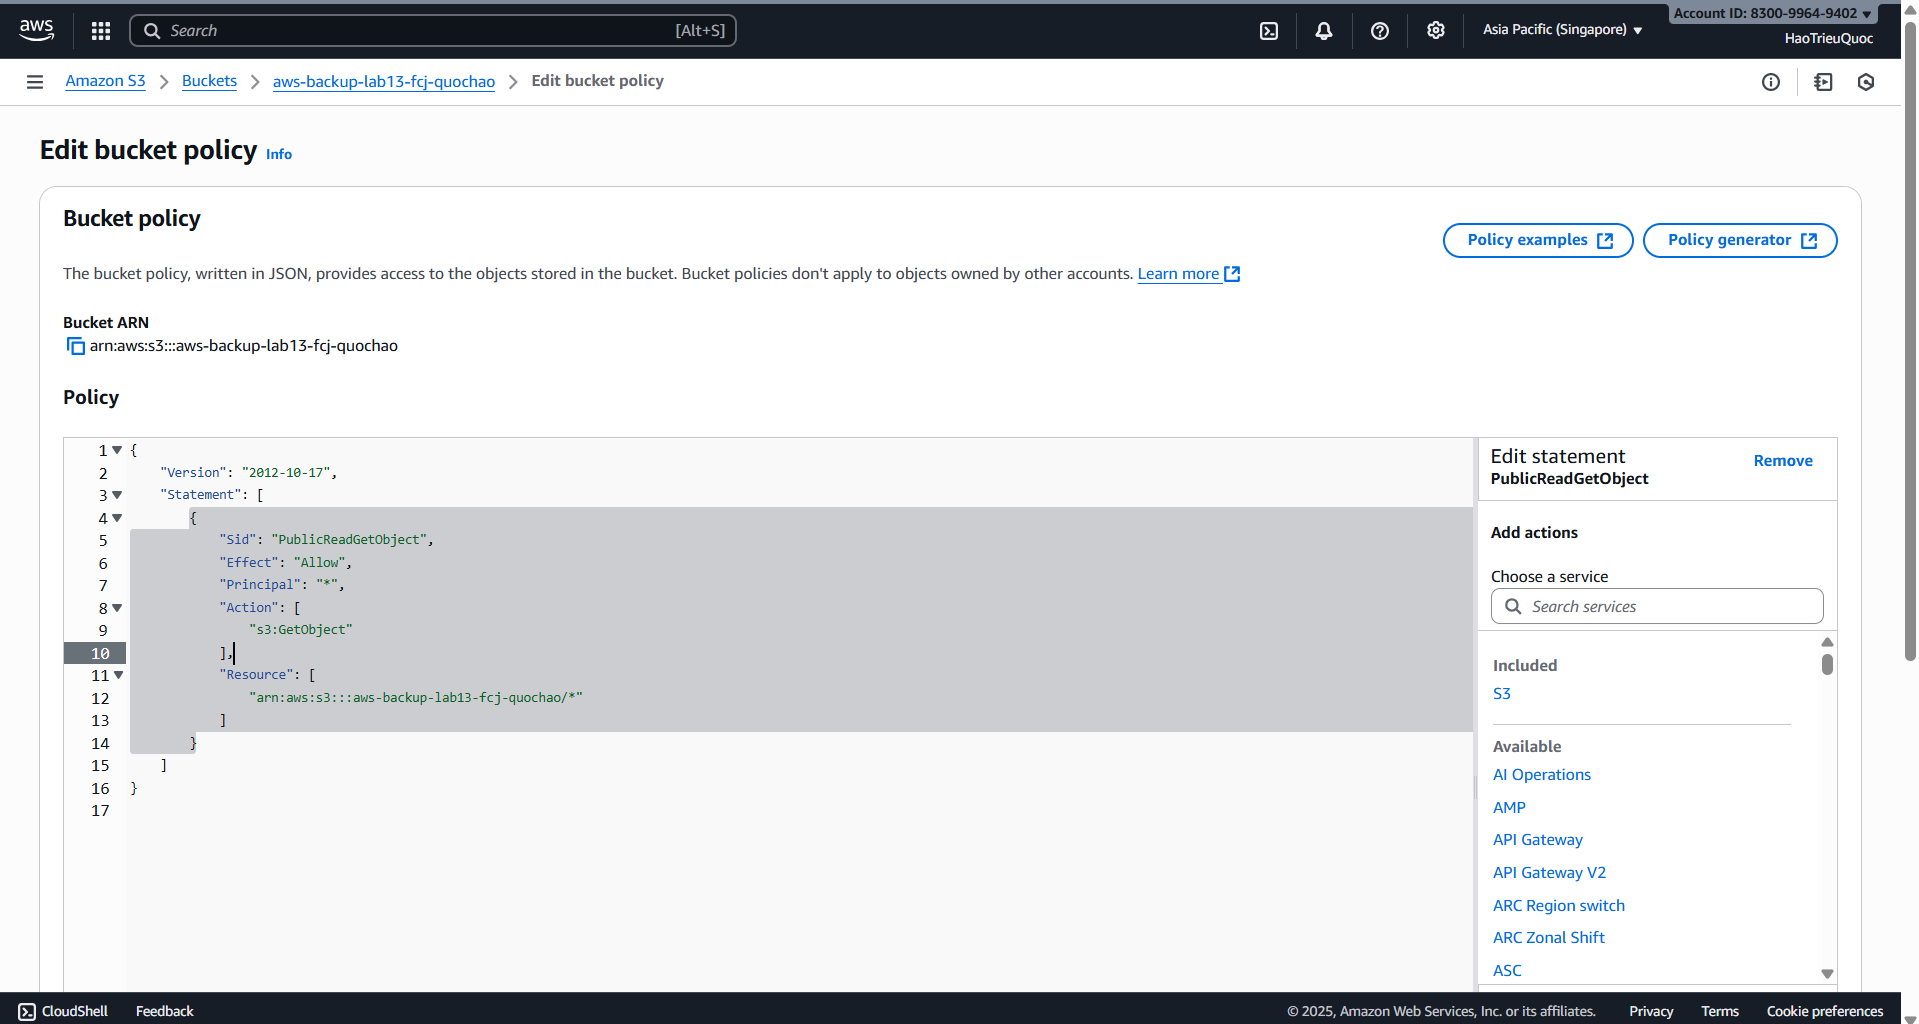
Task: Open the Asia Pacific (Singapore) region dropdown
Action: pyautogui.click(x=1562, y=30)
